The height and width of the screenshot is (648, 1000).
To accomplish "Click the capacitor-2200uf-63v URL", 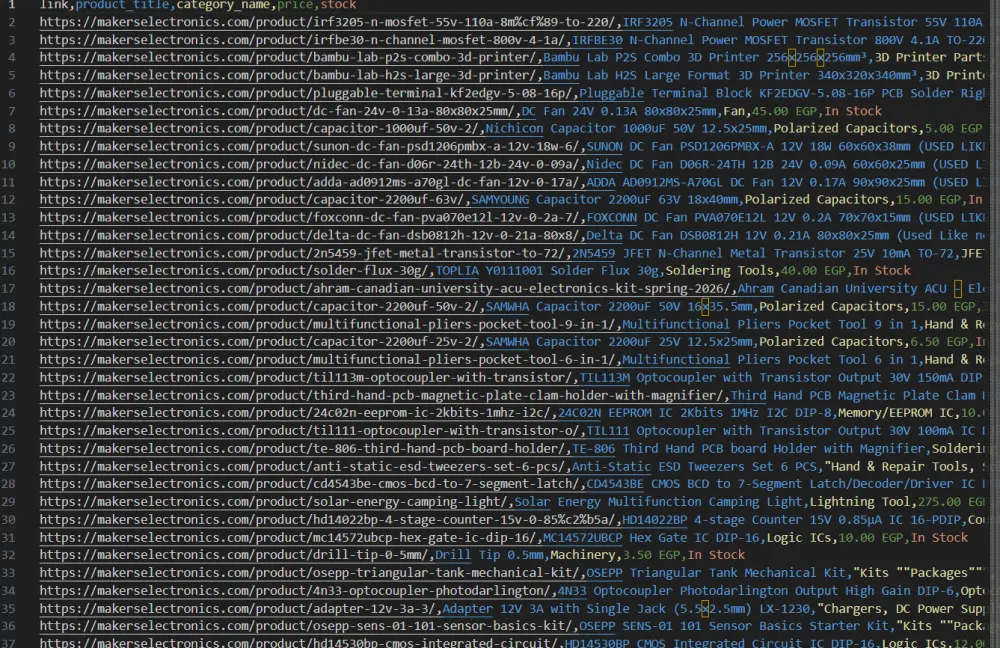I will 254,200.
